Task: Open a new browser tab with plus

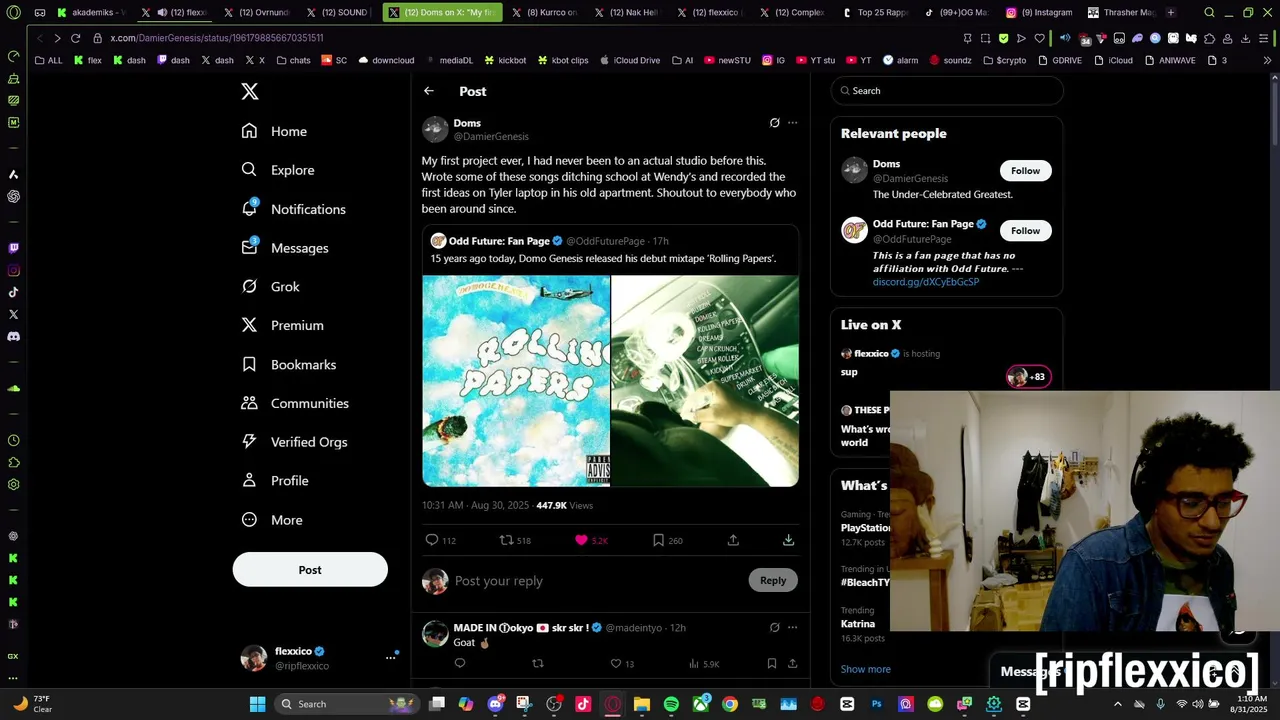Action: 1171,13
